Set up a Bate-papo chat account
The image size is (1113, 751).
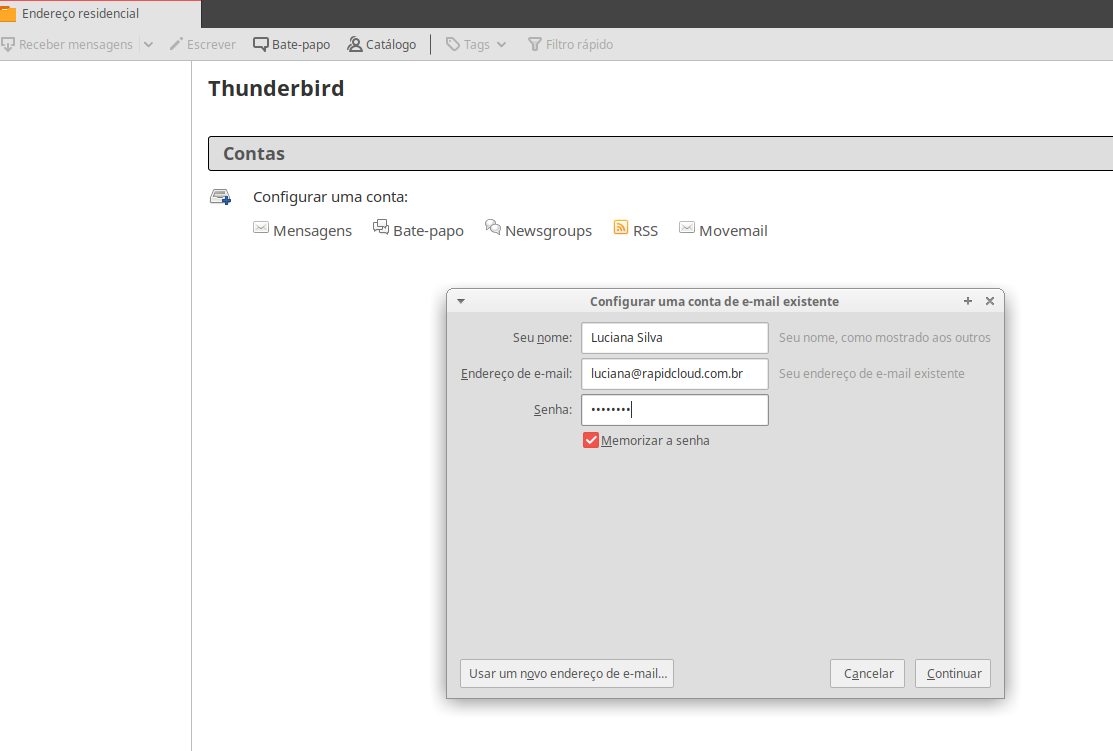point(418,229)
